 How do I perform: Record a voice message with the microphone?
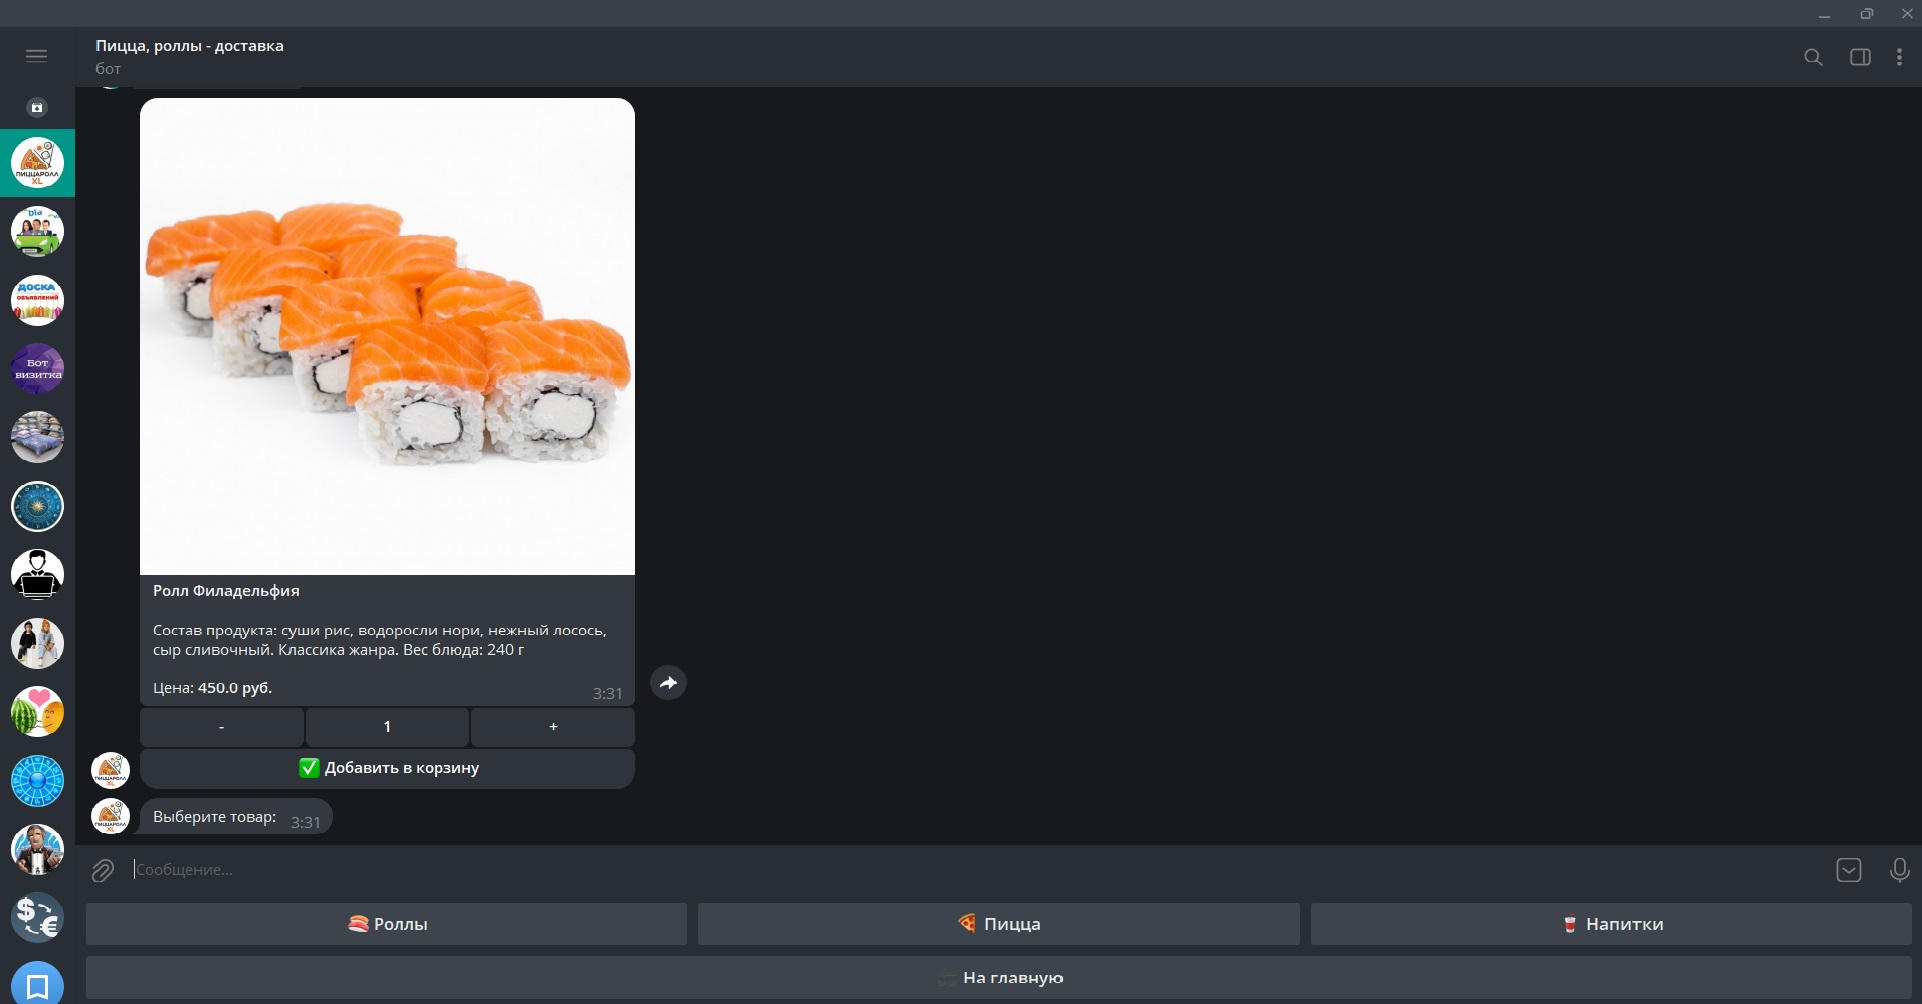(x=1899, y=870)
